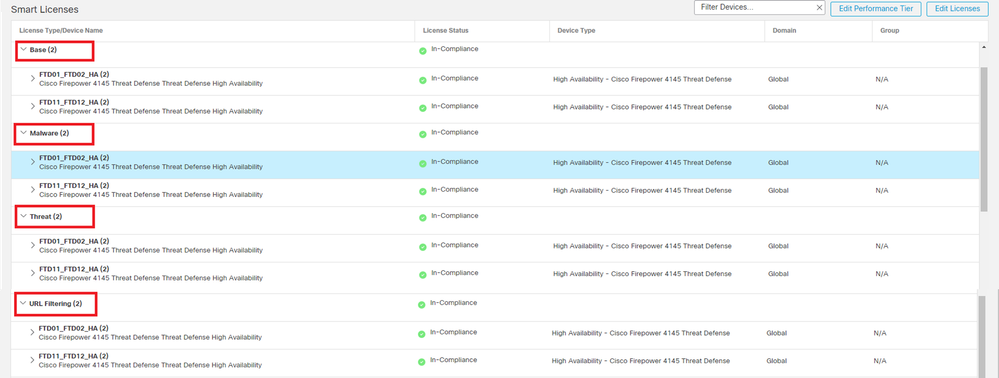Sort by License Status column header
999x378 pixels.
[x=446, y=31]
